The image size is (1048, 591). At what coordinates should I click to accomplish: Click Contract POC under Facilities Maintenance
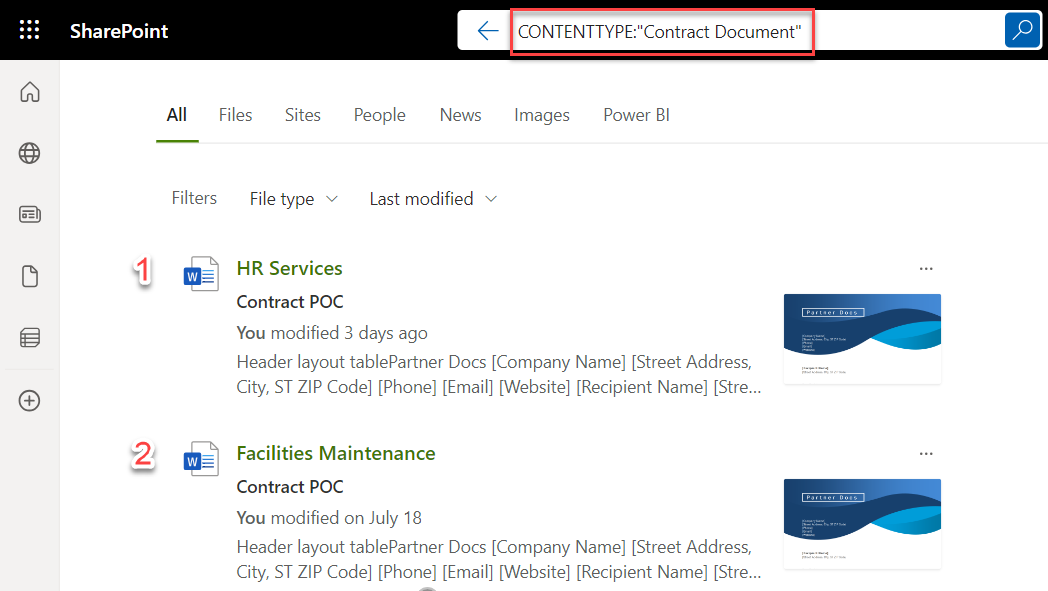290,487
